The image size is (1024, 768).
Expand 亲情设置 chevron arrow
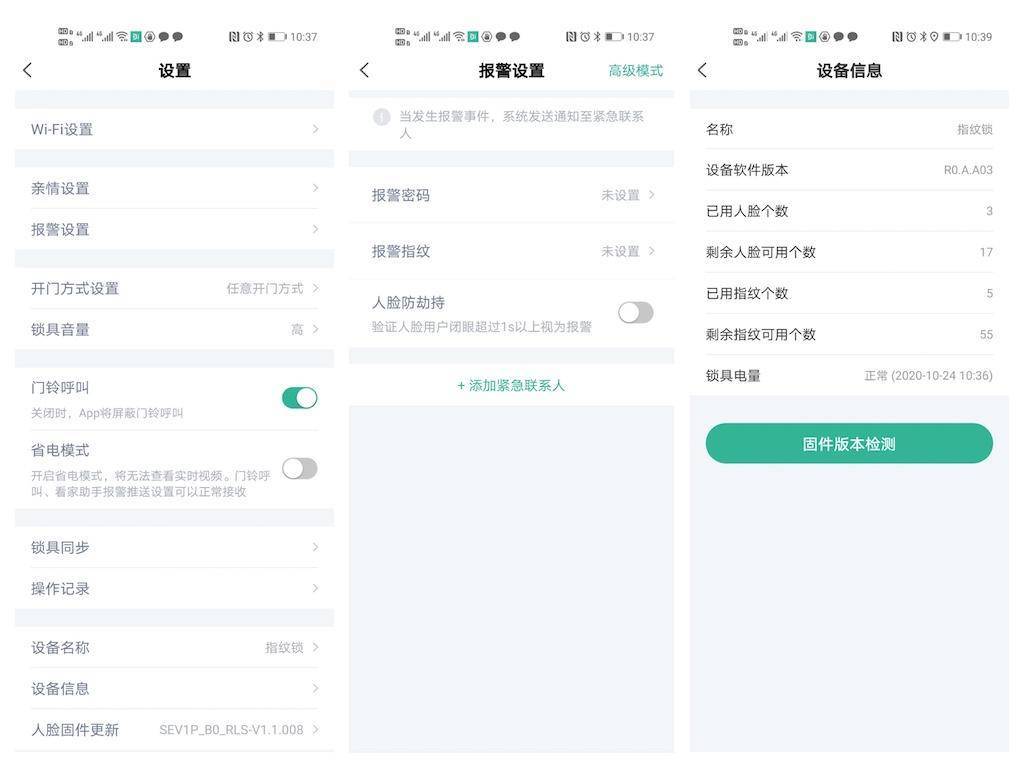(315, 188)
